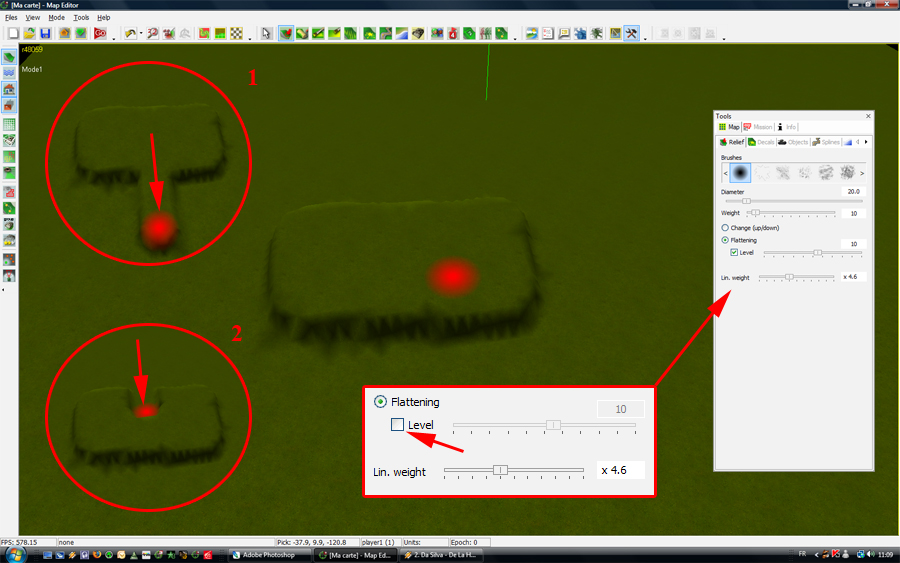The width and height of the screenshot is (900, 563).
Task: Switch to the Decals tab
Action: (762, 142)
